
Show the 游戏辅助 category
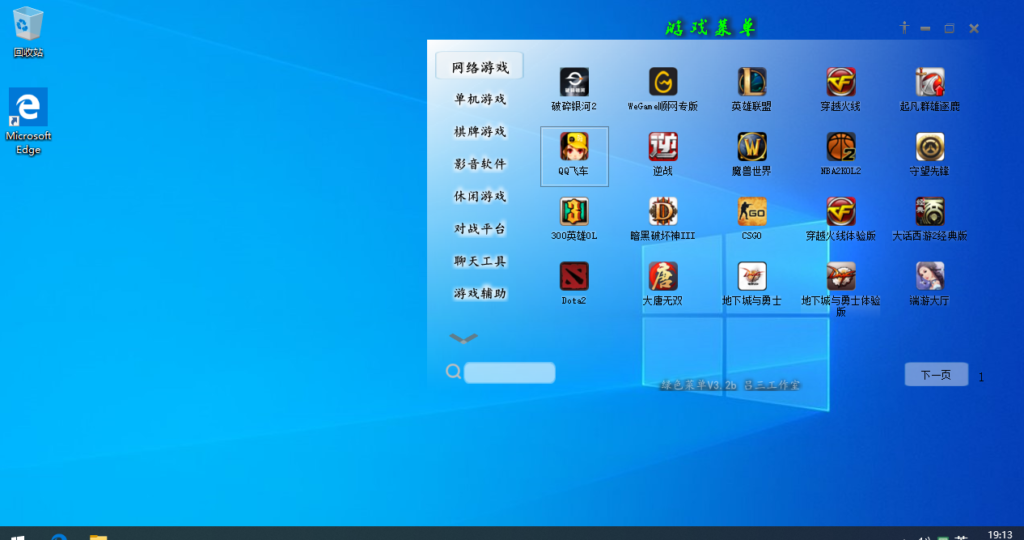pyautogui.click(x=480, y=293)
